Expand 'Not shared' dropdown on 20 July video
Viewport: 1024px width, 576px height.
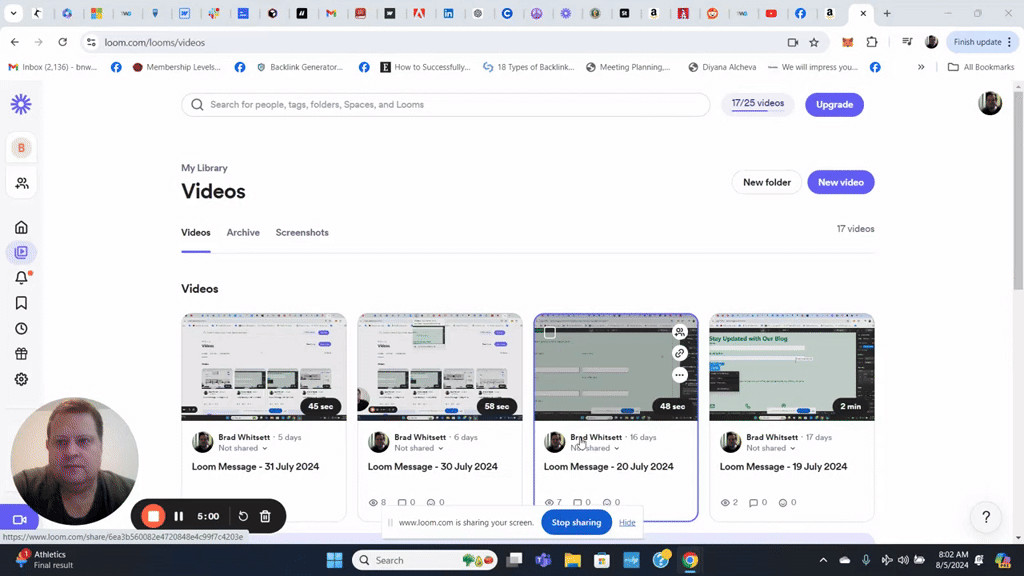pos(595,448)
